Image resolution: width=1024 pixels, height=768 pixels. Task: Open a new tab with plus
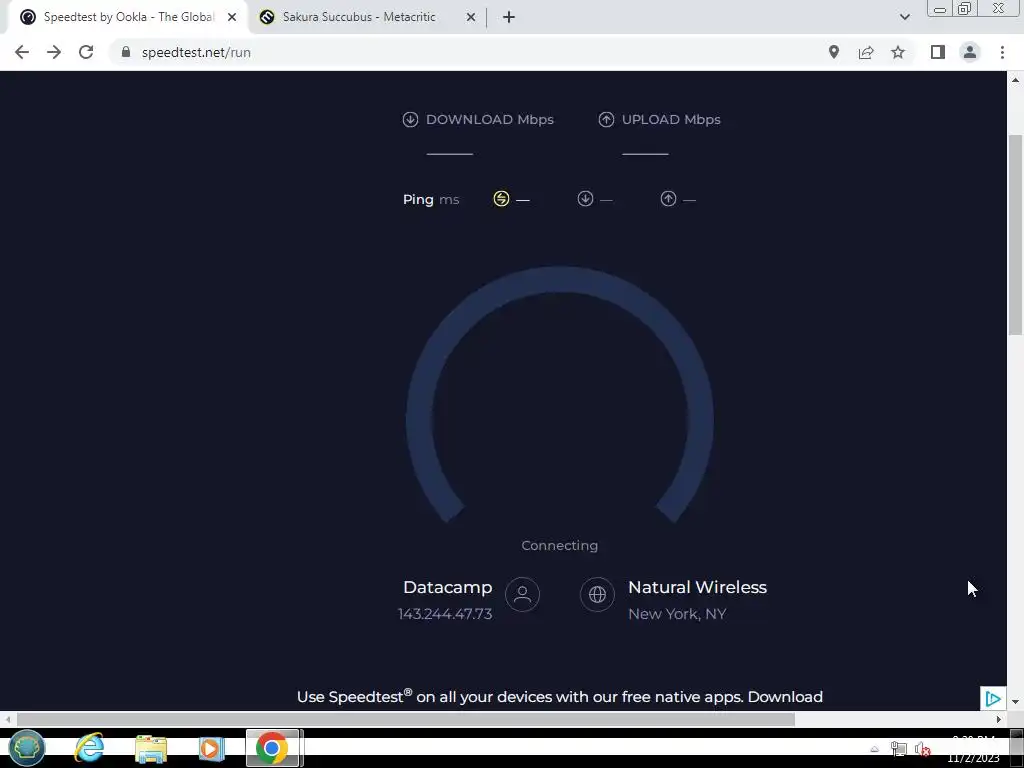tap(509, 17)
